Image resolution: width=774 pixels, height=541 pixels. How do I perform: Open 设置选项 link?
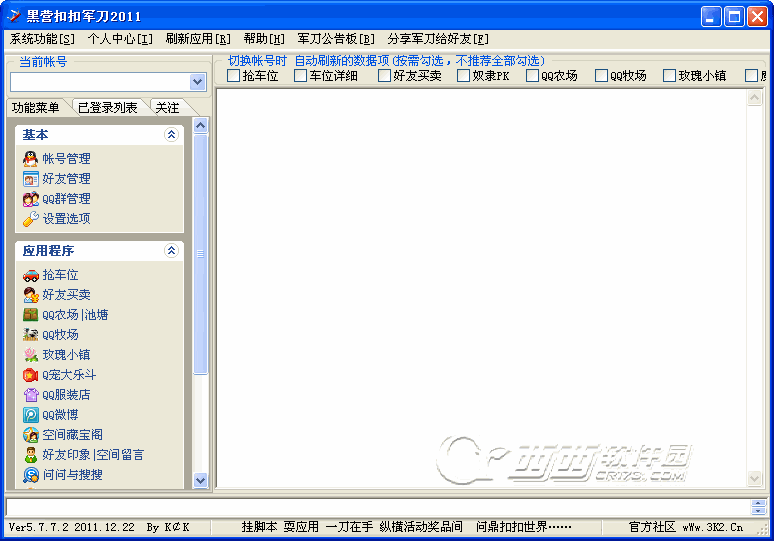[x=66, y=219]
